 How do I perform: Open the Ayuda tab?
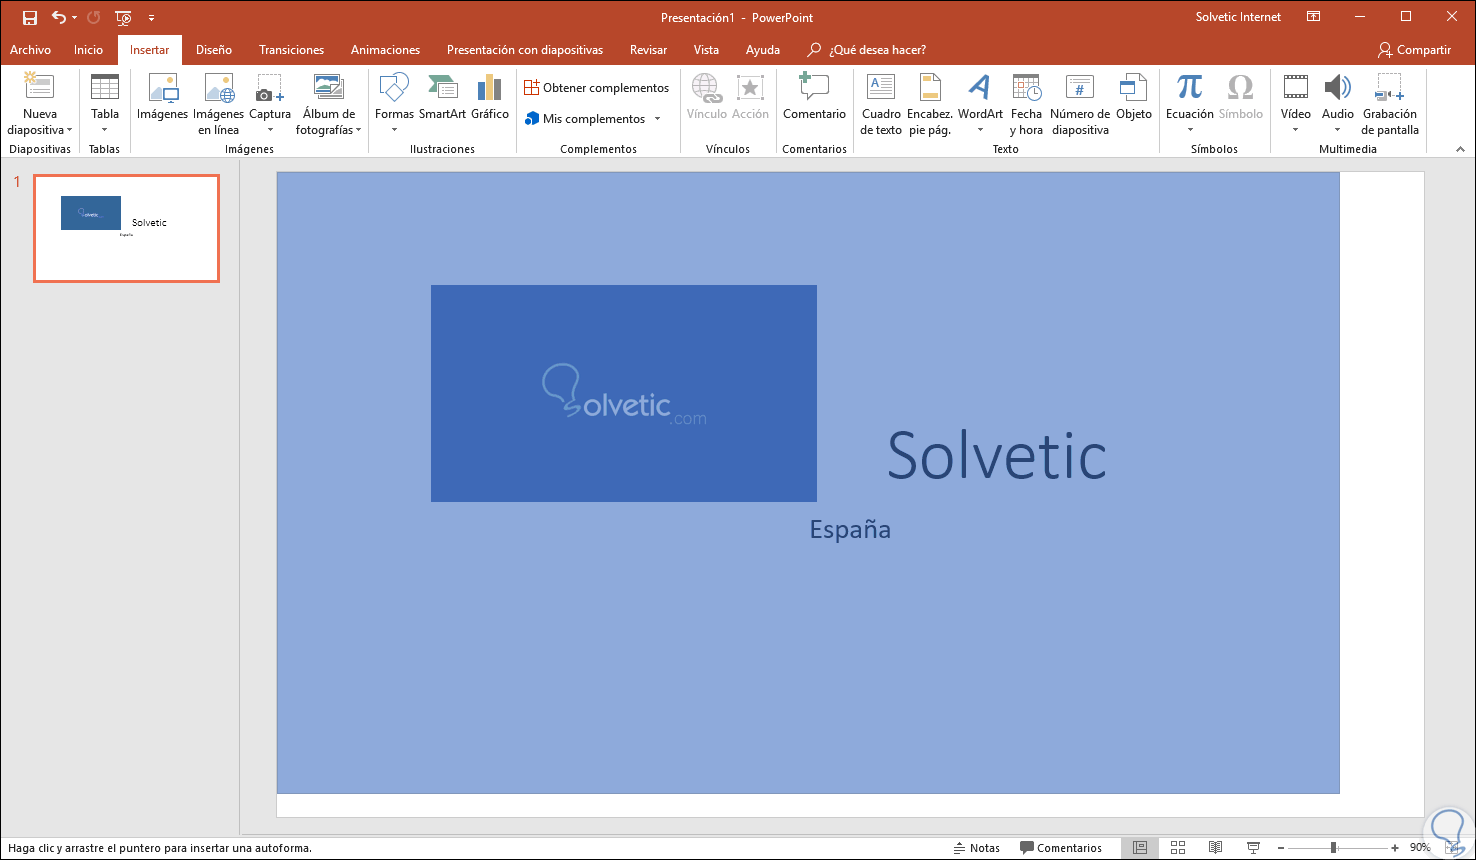click(763, 50)
